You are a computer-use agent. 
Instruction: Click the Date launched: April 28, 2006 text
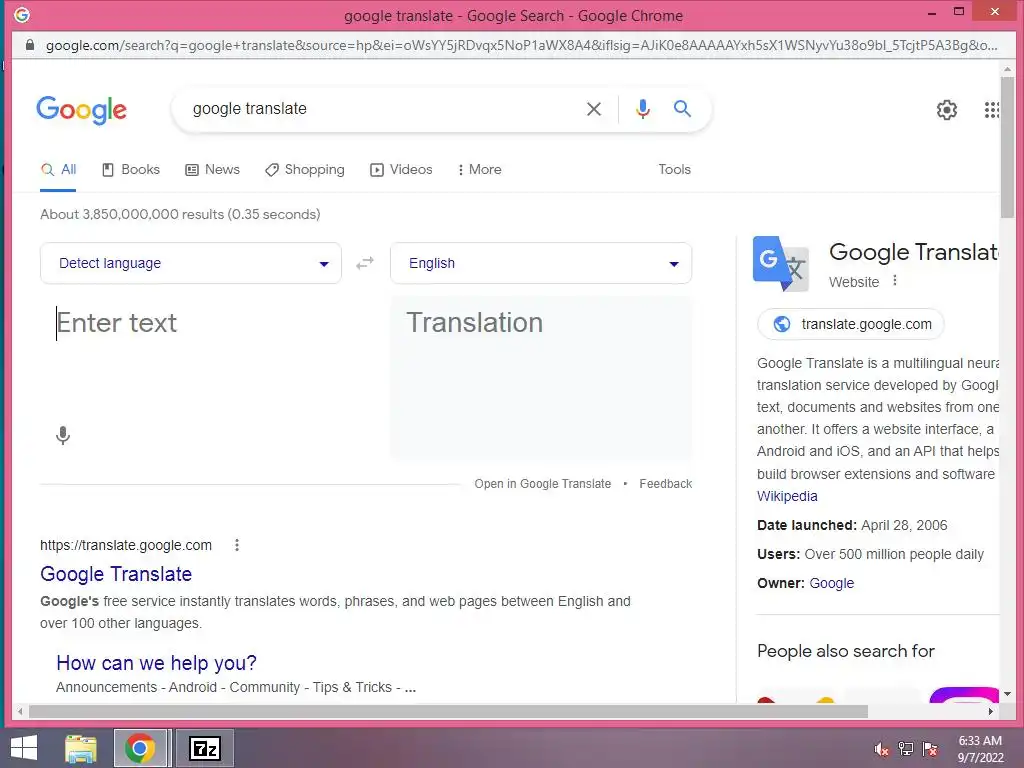click(852, 525)
